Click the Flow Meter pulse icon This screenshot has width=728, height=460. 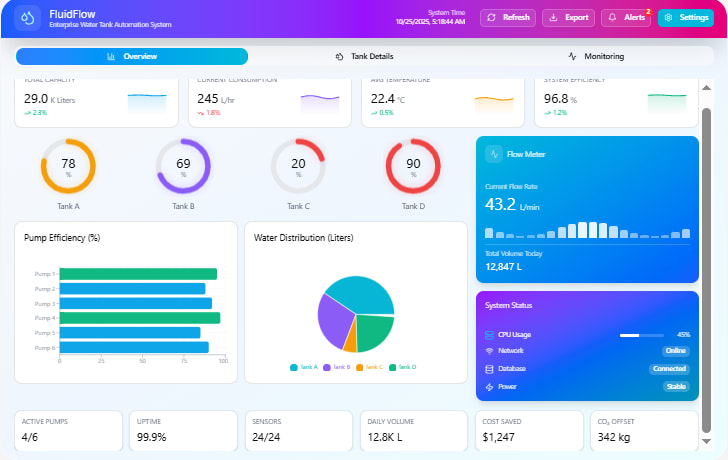(x=494, y=154)
